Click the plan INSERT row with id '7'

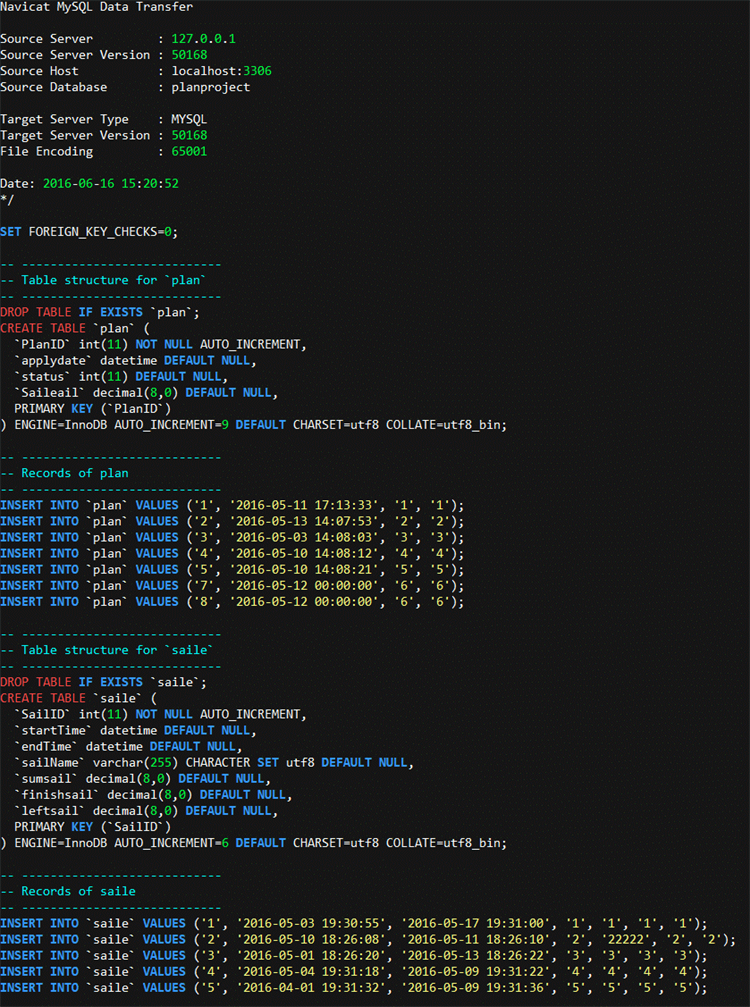point(232,586)
